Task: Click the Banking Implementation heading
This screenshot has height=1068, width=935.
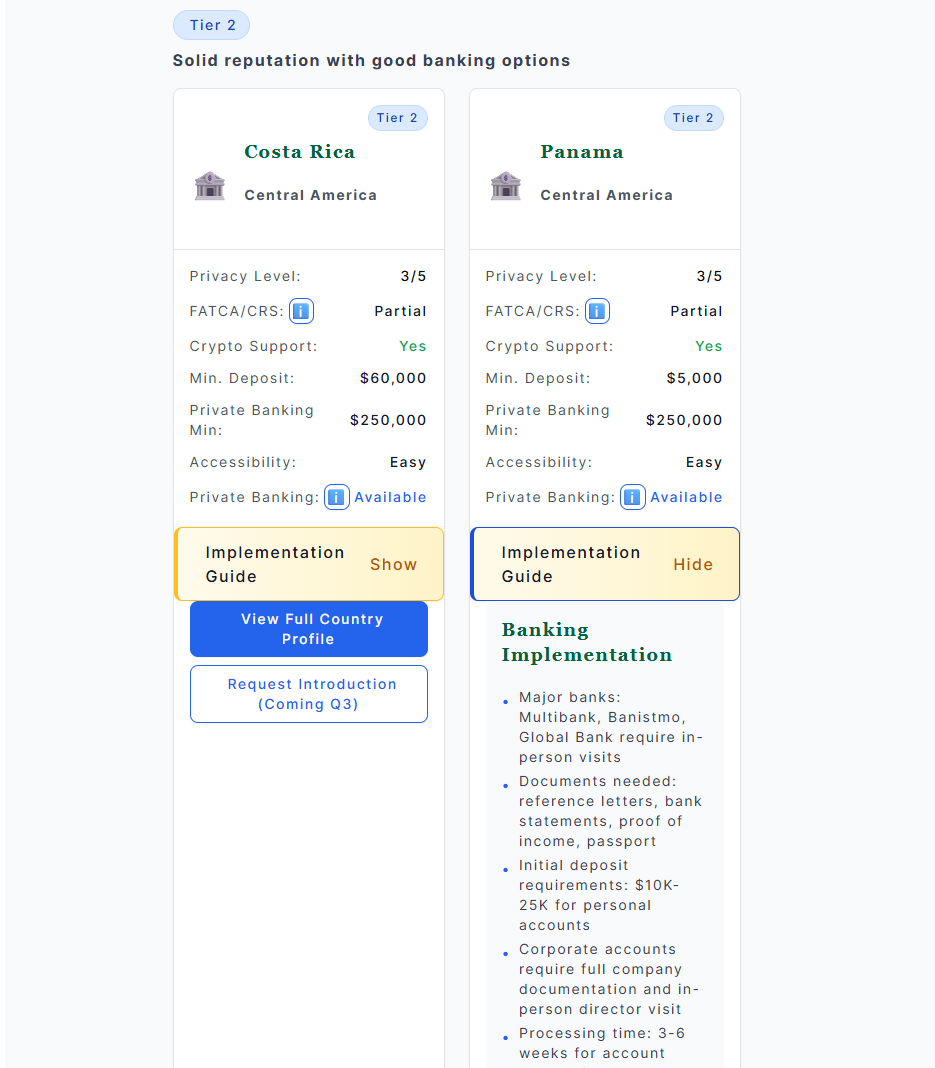Action: pos(586,642)
